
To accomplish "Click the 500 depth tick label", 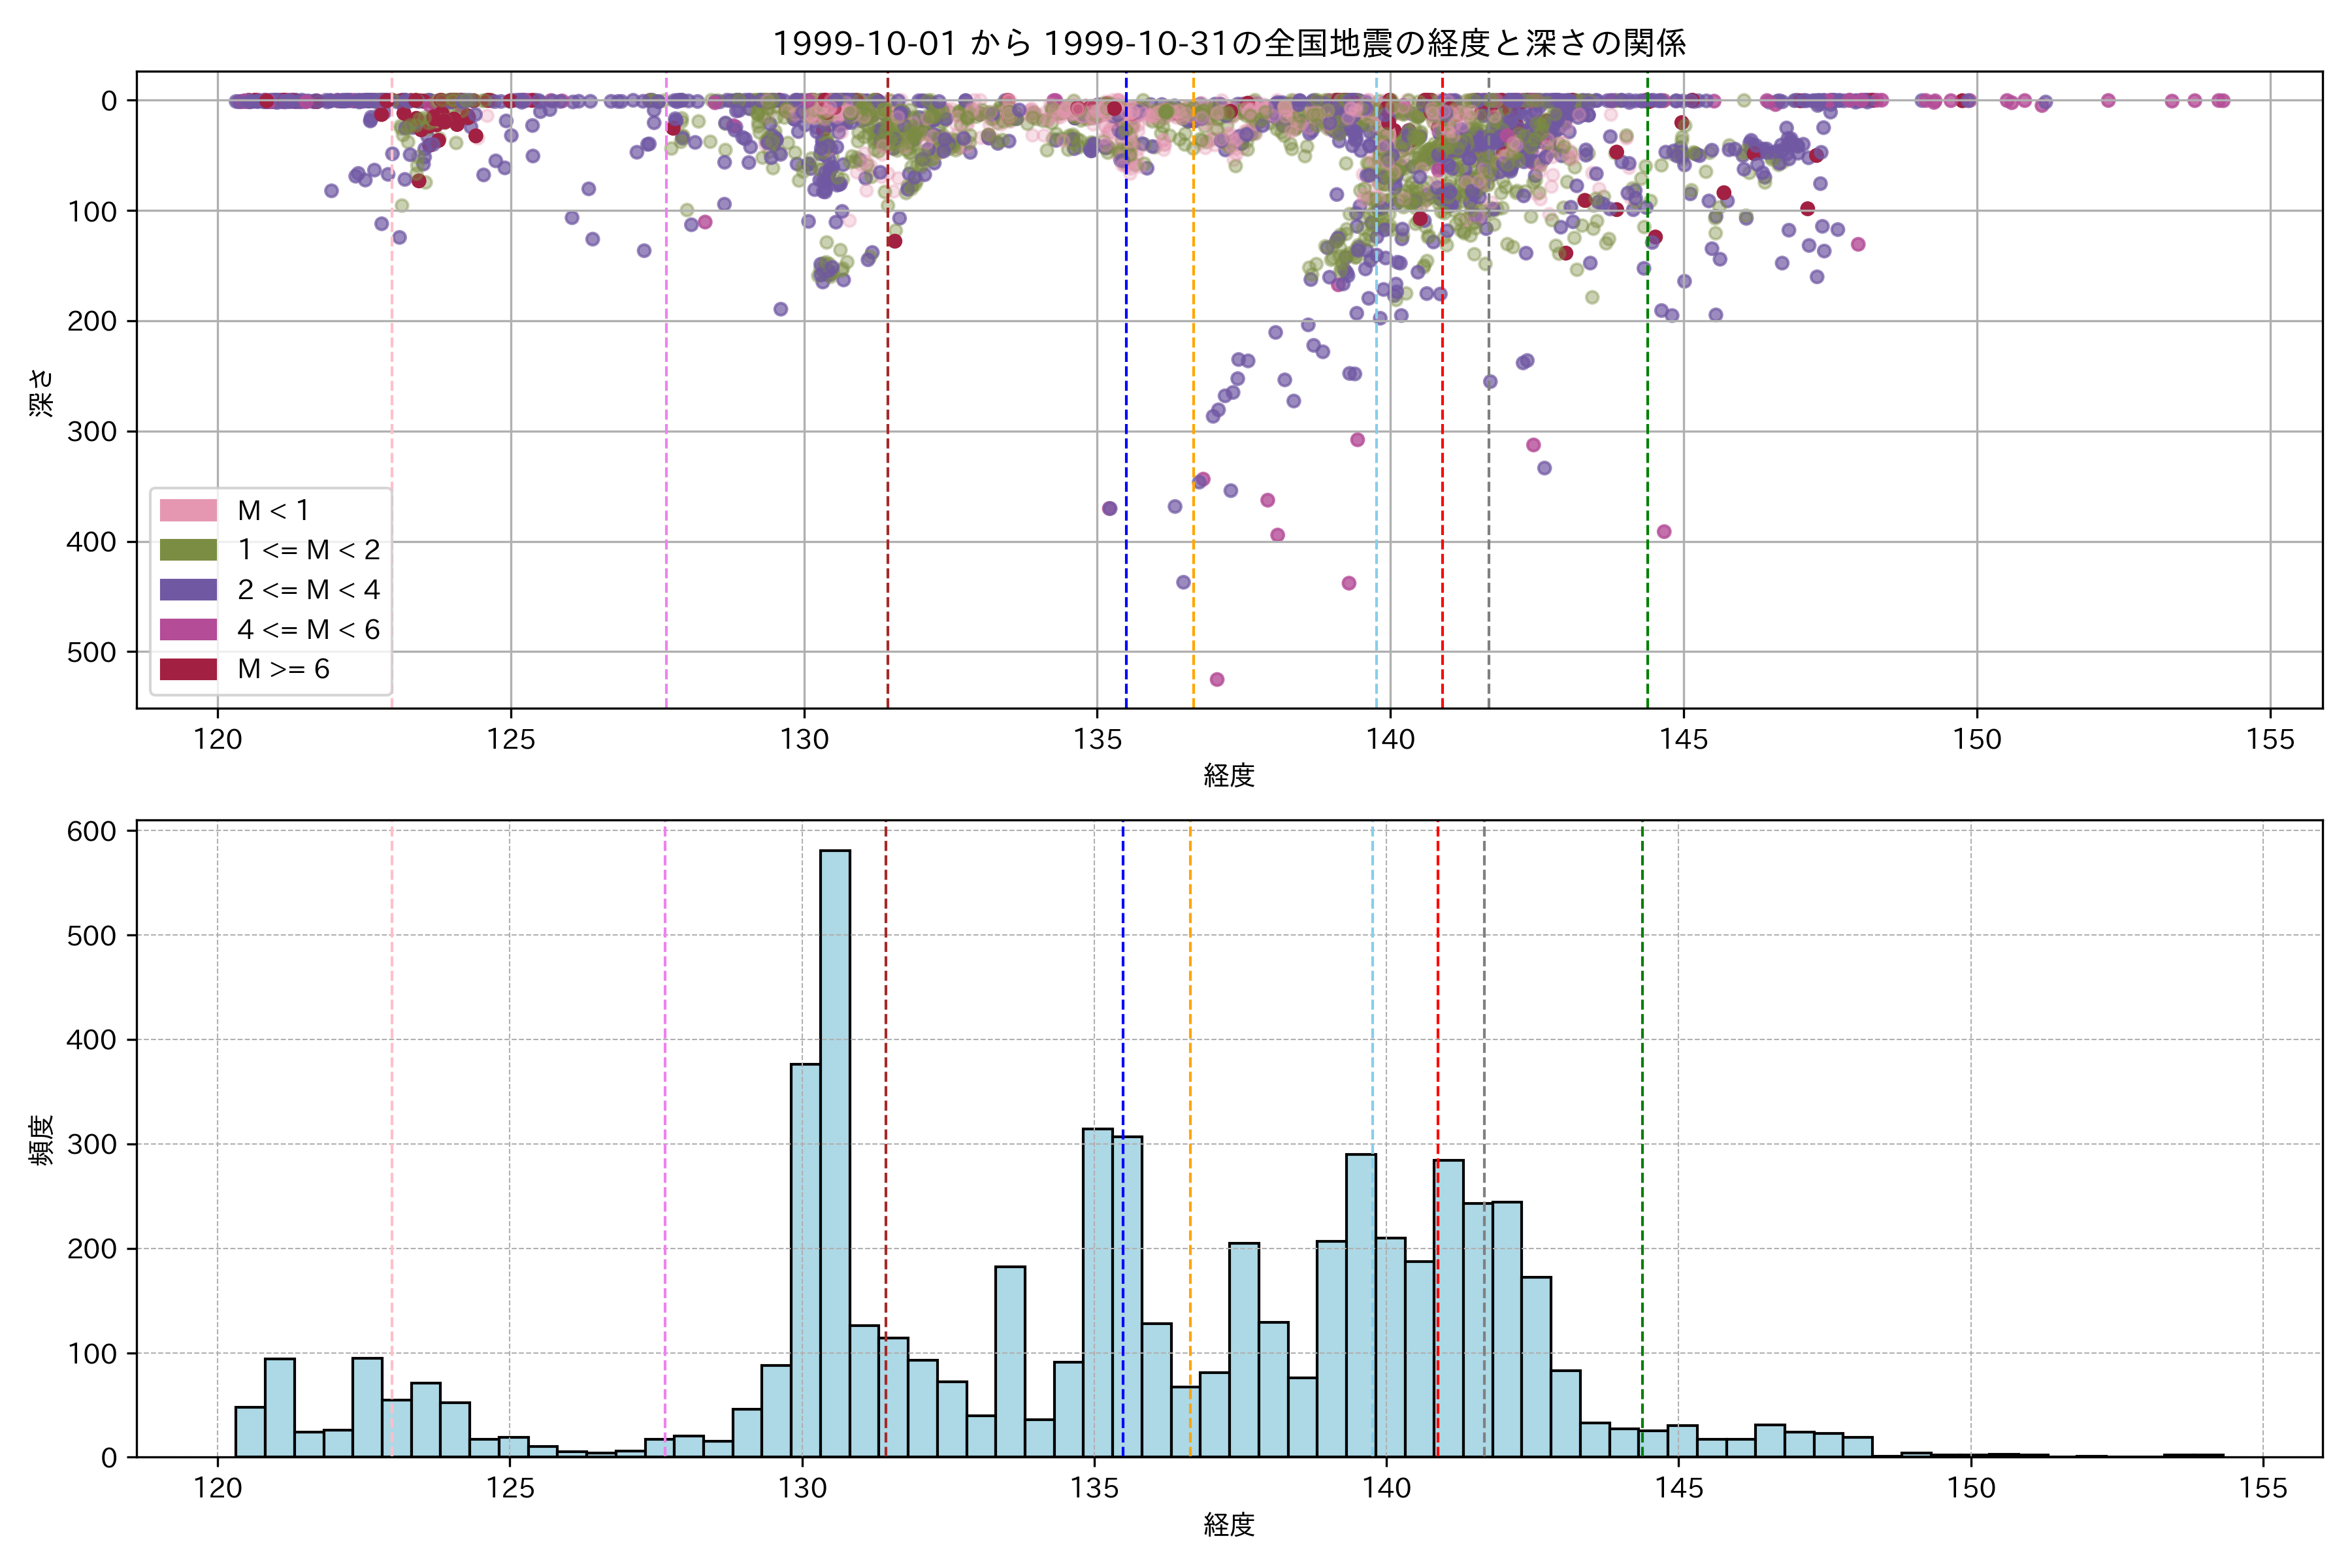I will pos(92,652).
